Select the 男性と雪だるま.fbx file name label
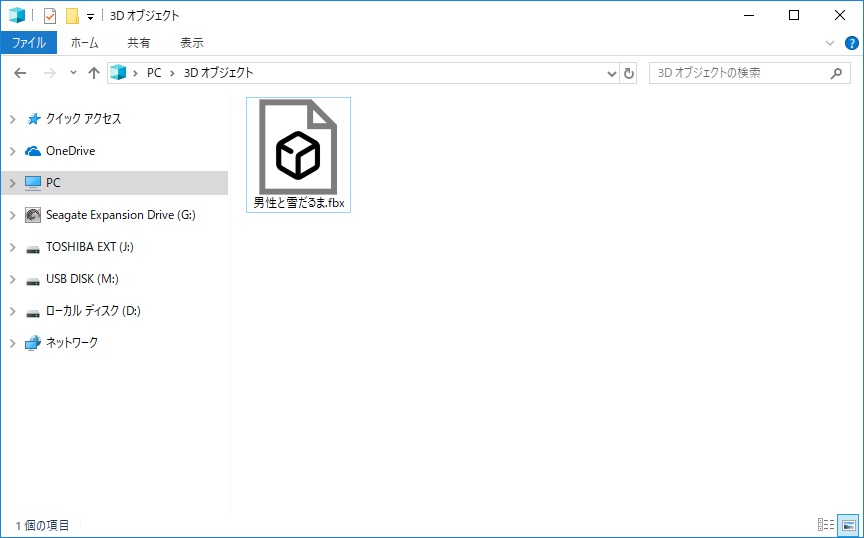This screenshot has height=538, width=864. coord(299,203)
